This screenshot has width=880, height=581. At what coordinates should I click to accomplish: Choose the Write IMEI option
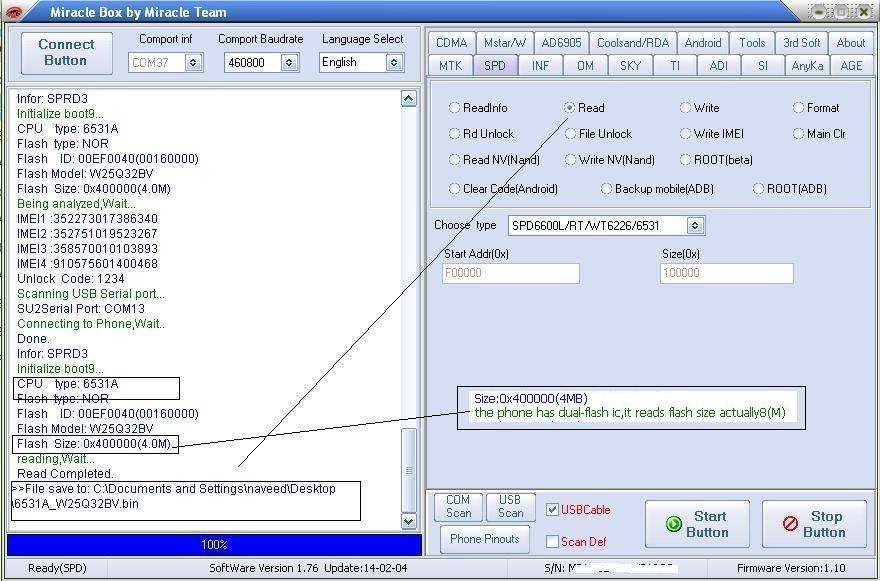[x=685, y=134]
